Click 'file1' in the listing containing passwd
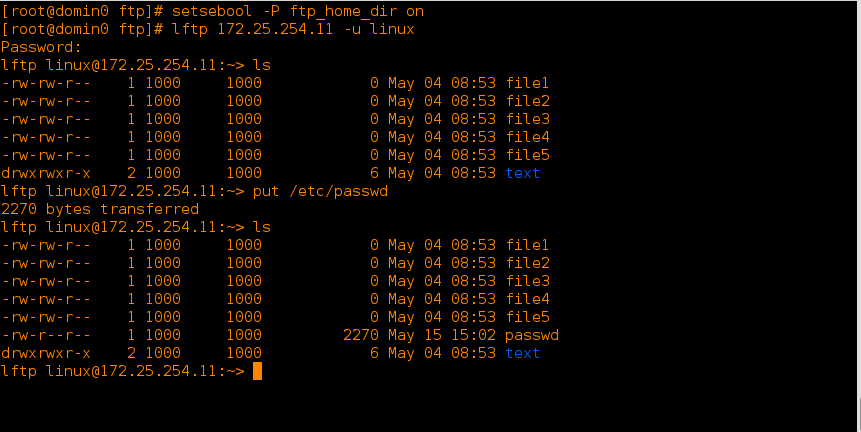861x432 pixels. 527,245
